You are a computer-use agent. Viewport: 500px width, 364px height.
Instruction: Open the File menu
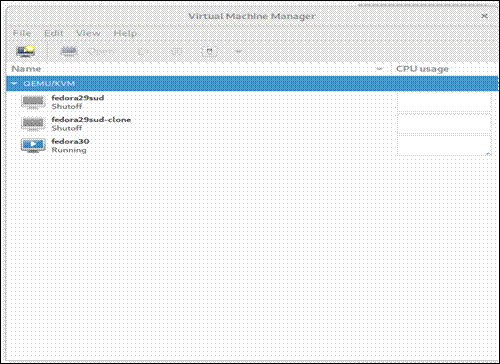tap(22, 33)
